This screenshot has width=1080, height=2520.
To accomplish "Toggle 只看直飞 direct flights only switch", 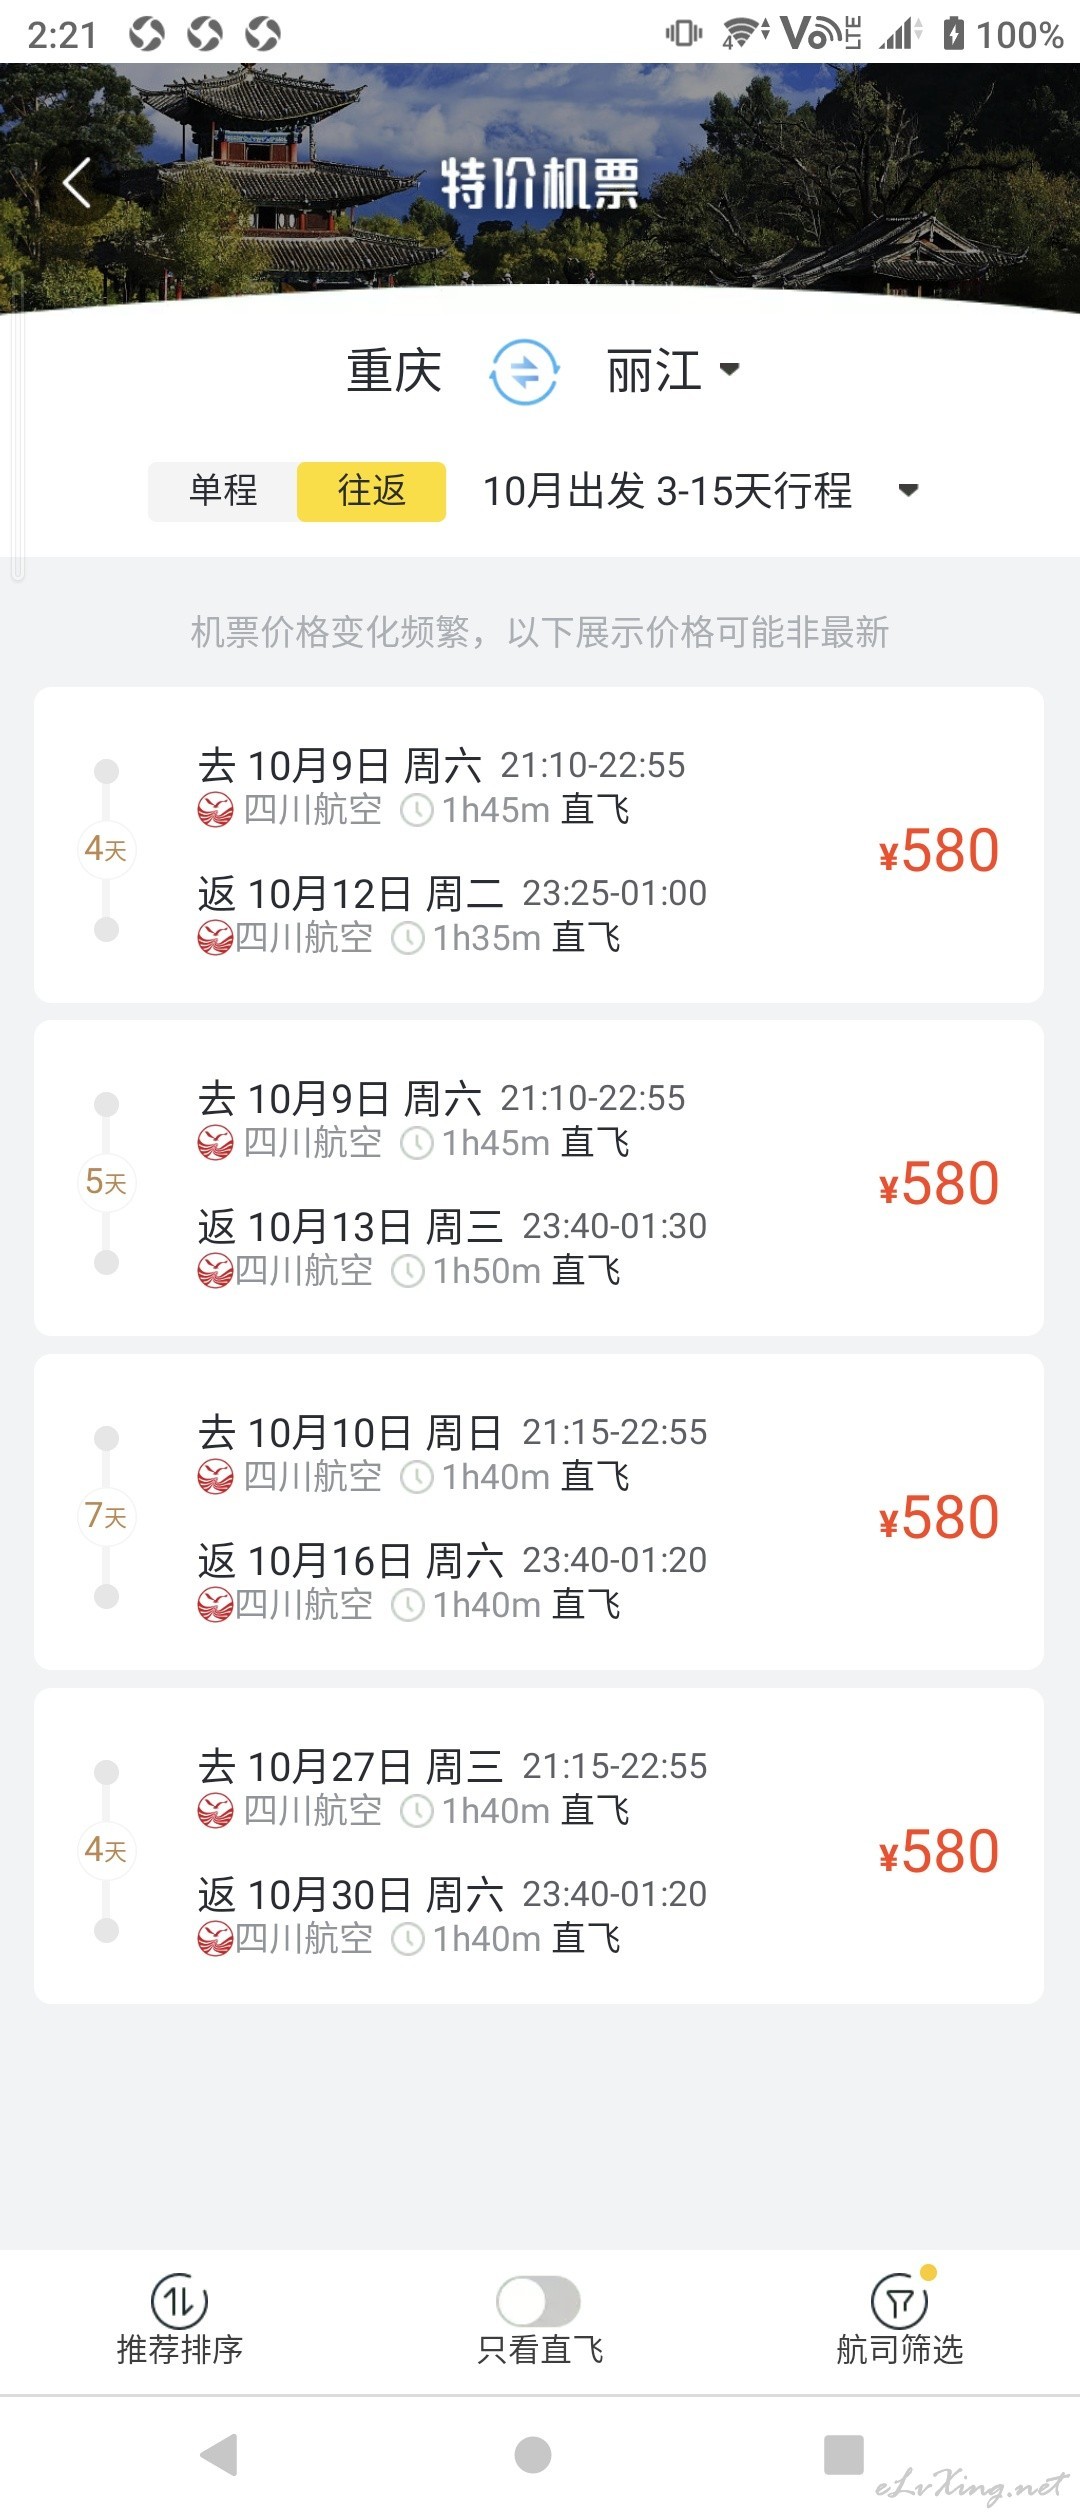I will (539, 2301).
